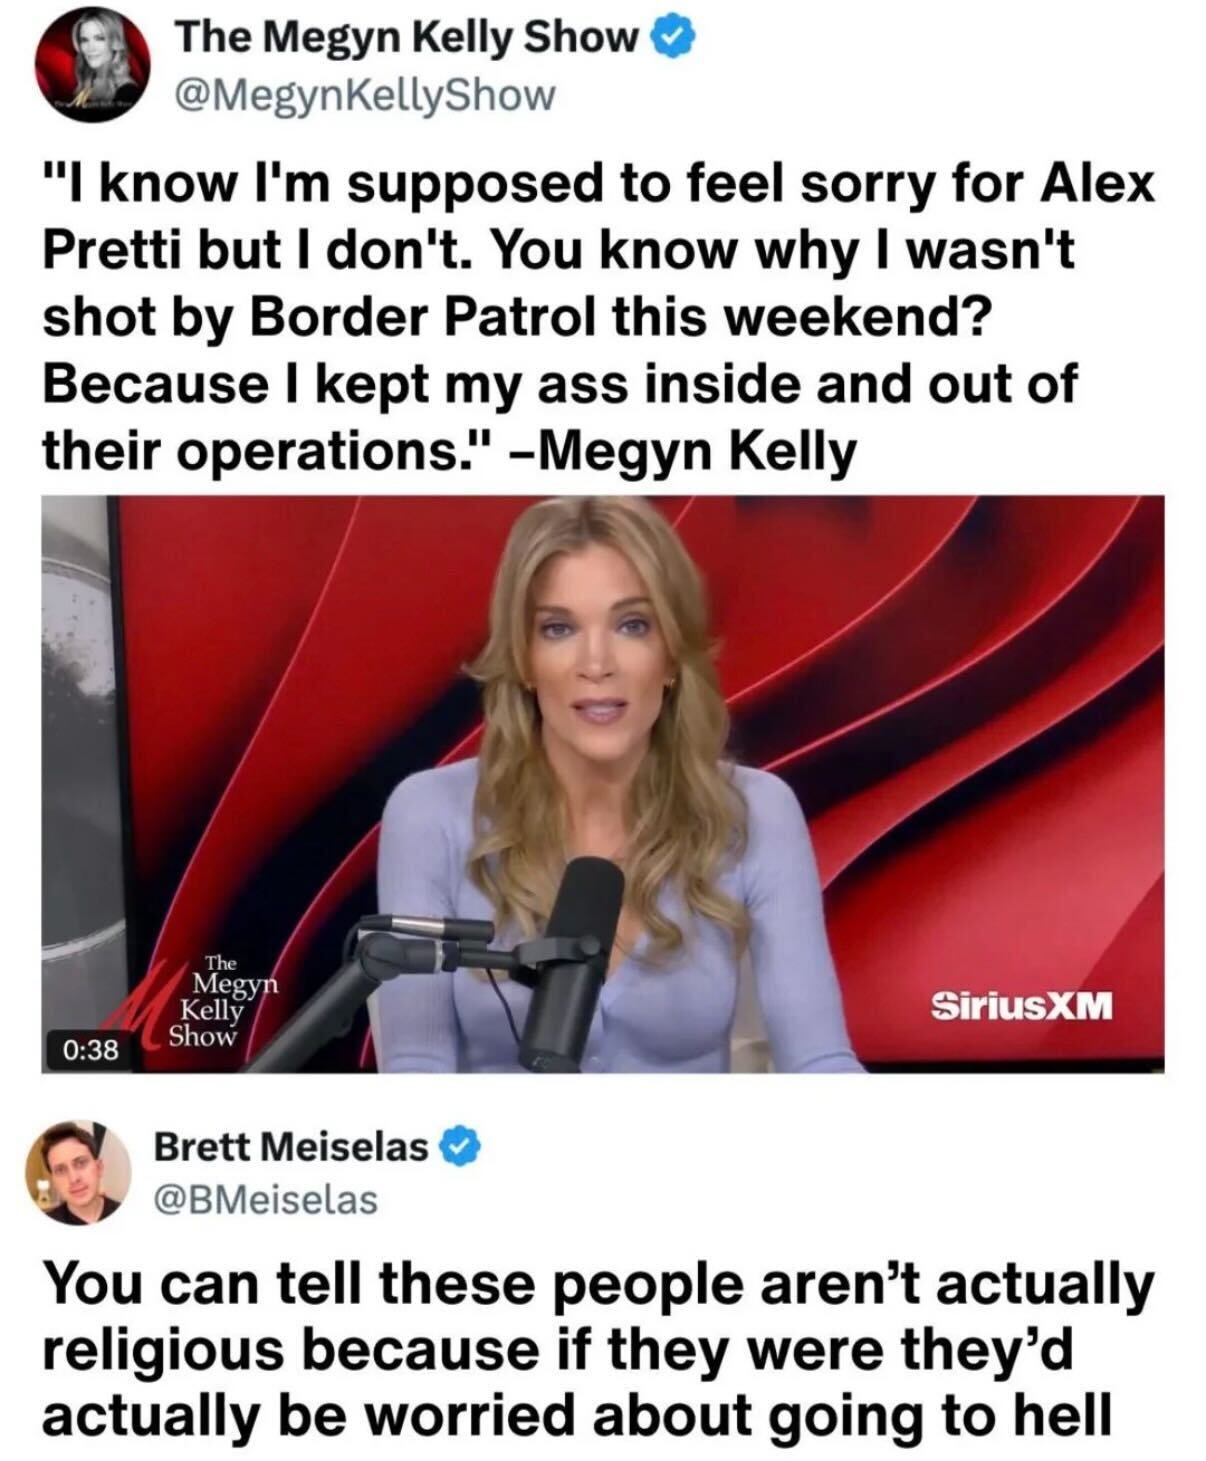The width and height of the screenshot is (1206, 1461).
Task: Open The Megyn Kelly Show display name
Action: (407, 39)
